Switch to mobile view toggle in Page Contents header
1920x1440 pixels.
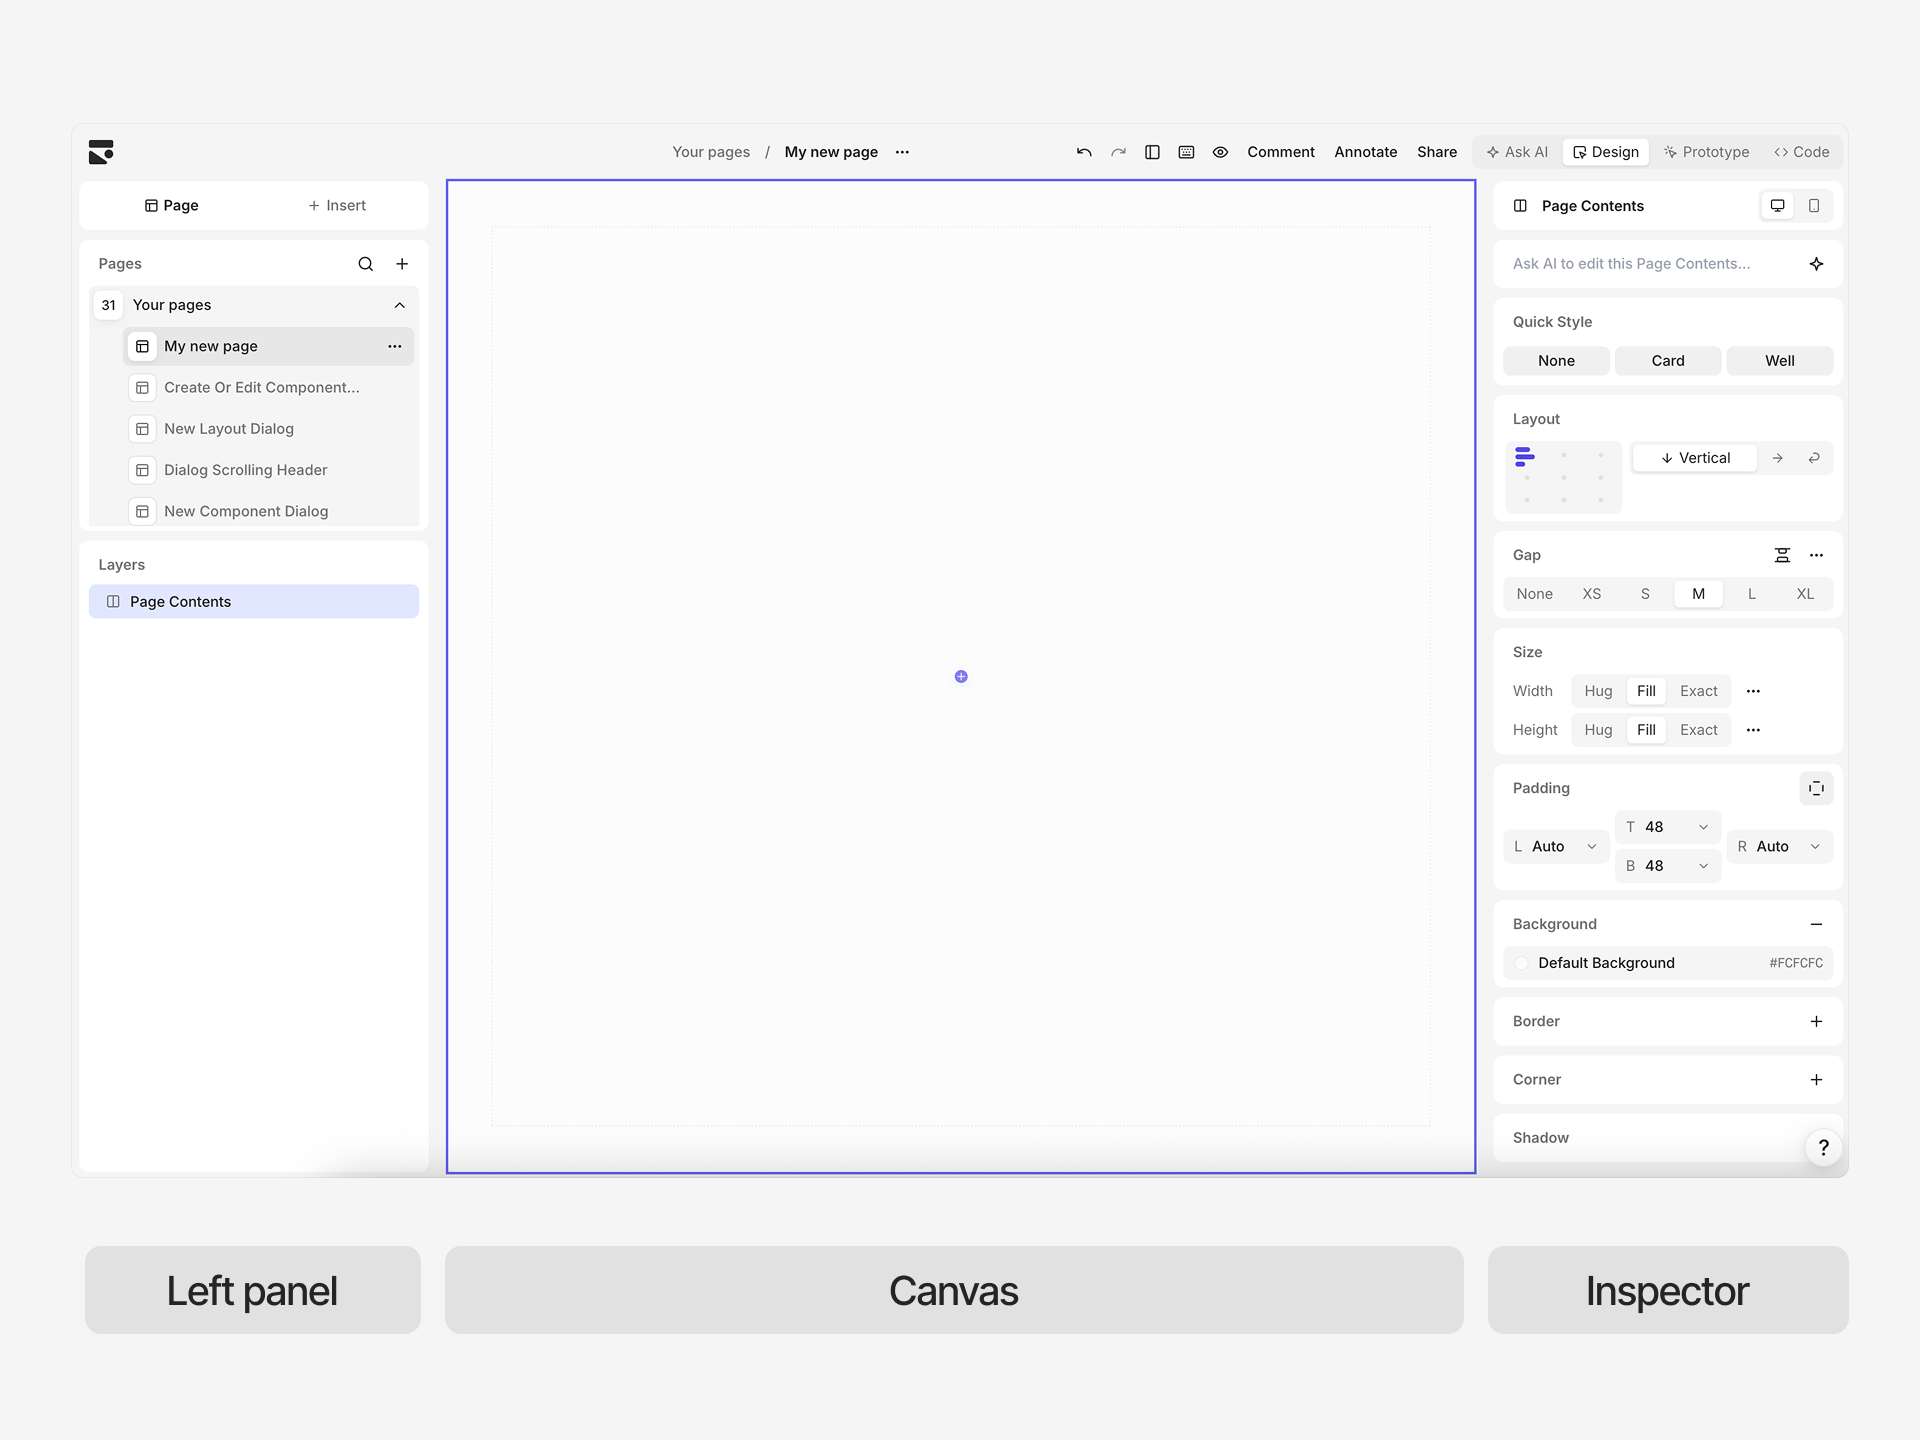1814,205
